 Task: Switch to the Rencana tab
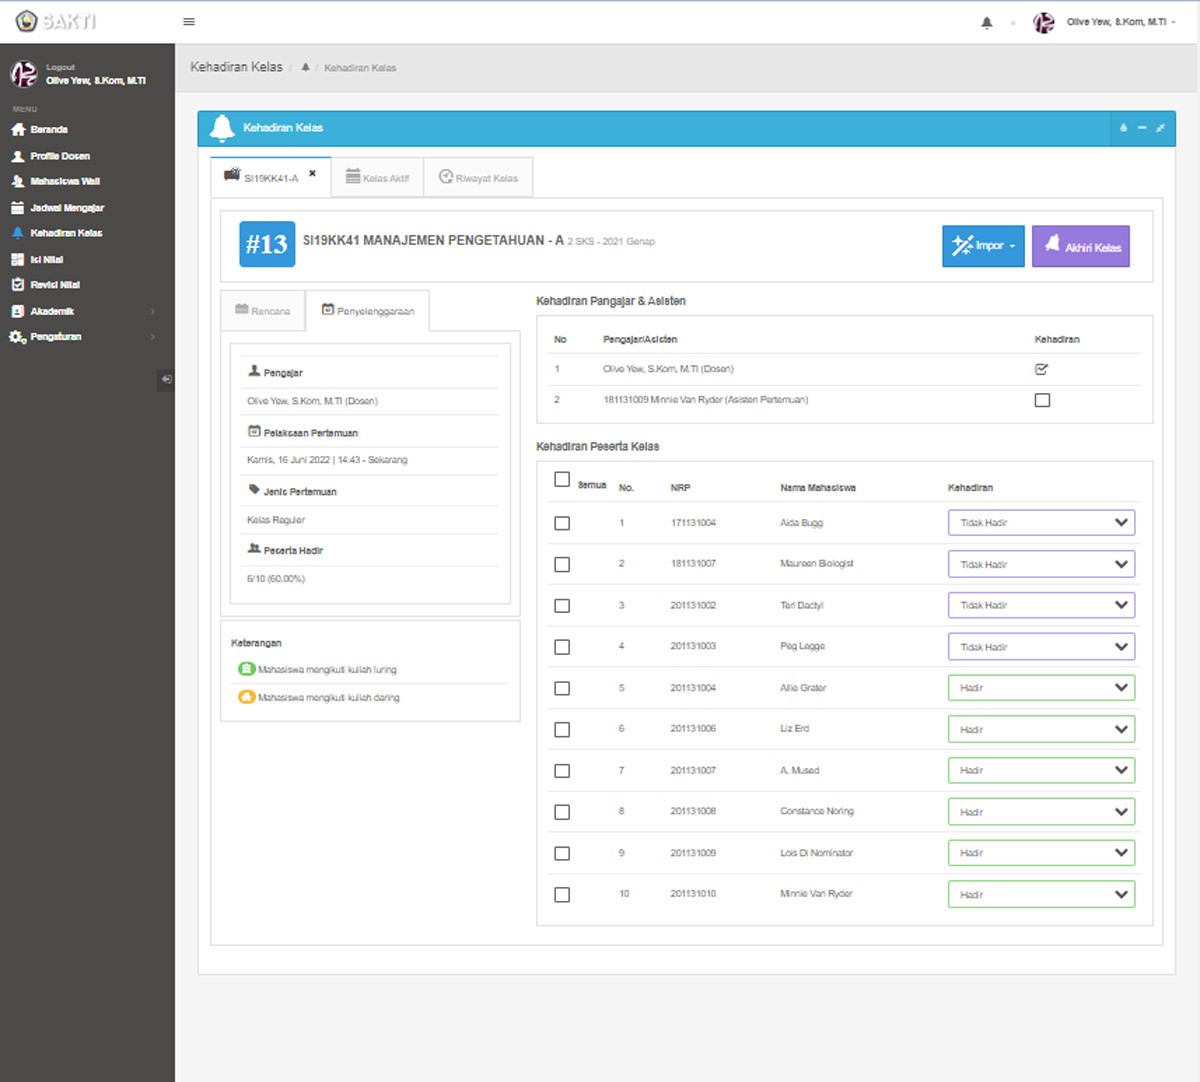pos(263,311)
